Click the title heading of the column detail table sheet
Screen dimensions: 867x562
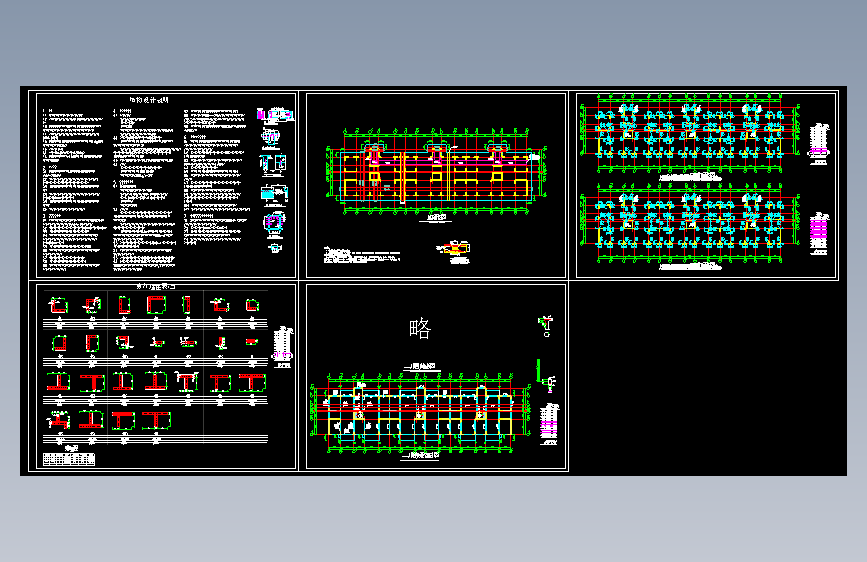tap(156, 287)
